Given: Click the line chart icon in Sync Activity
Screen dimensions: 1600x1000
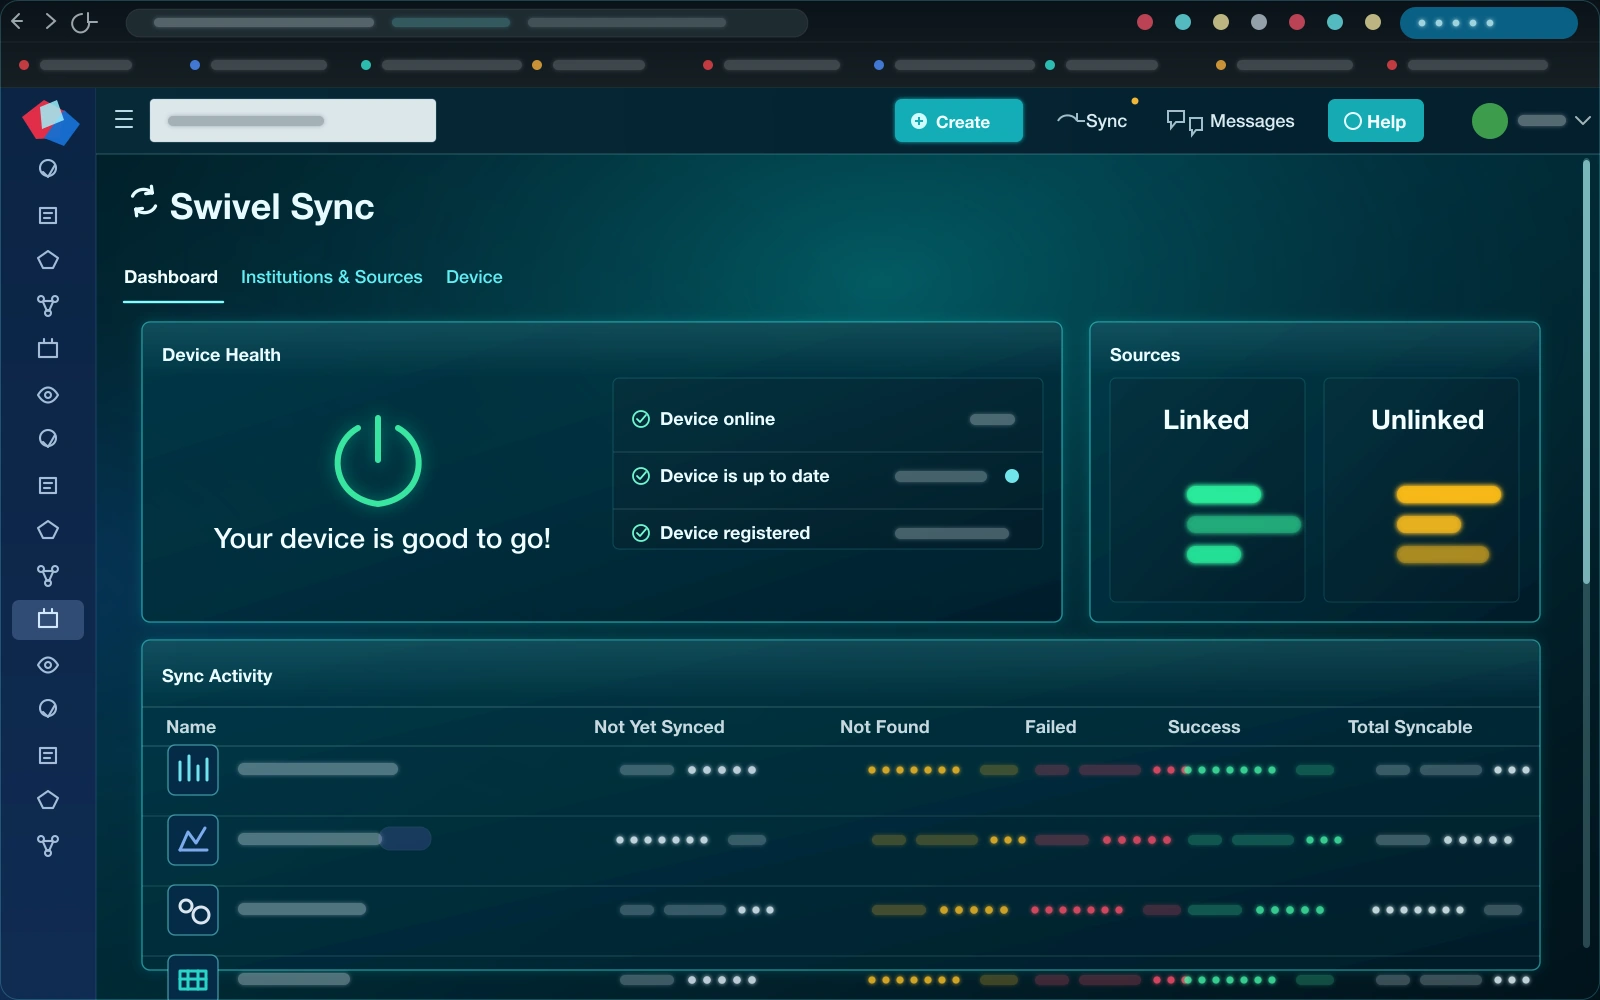Looking at the screenshot, I should [193, 840].
